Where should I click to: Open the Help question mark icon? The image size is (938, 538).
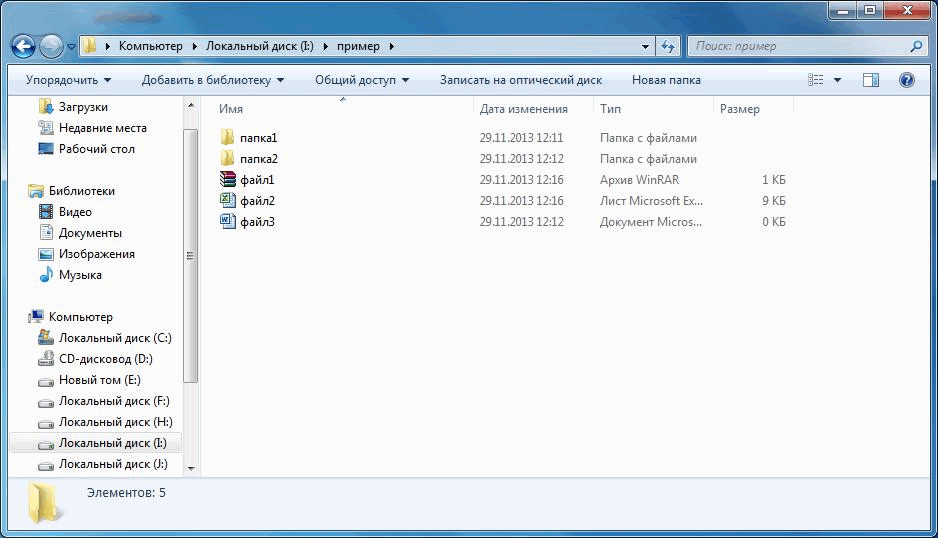907,80
